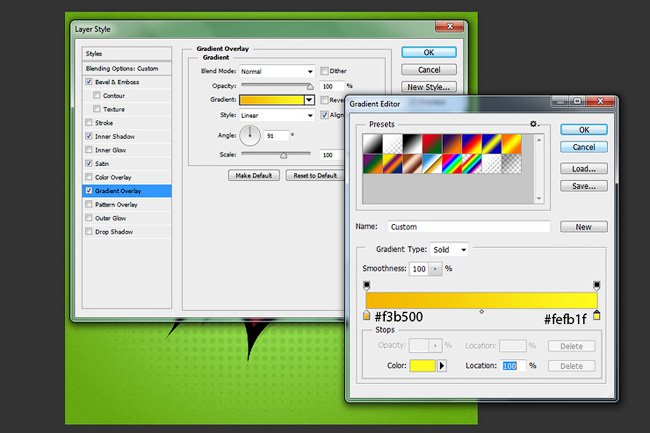Choose the copper gradient preset

click(412, 164)
